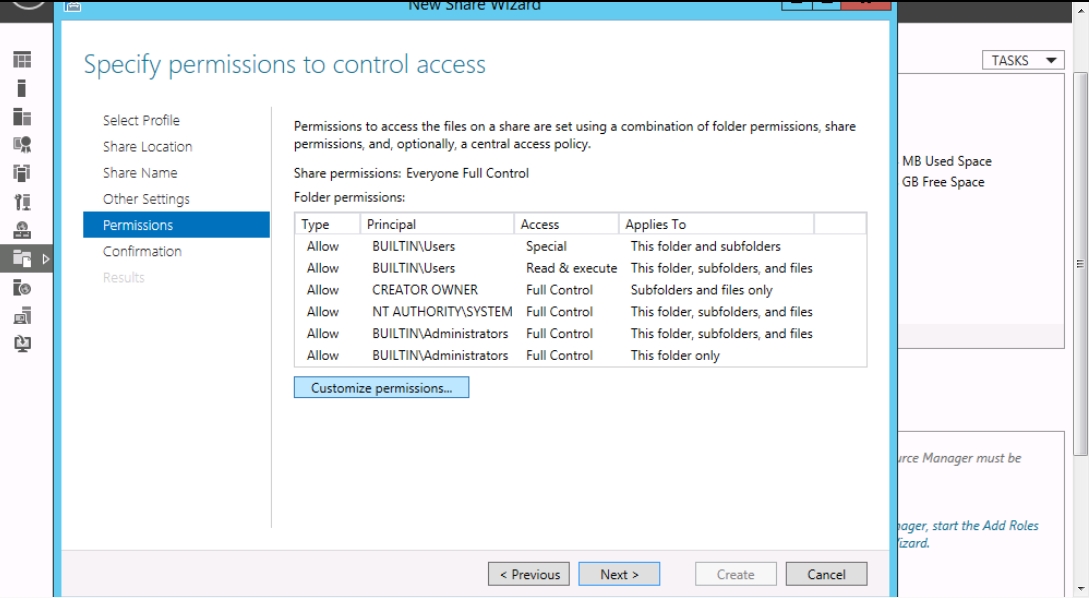
Task: Expand arrow beside File and Storage icon
Action: coord(44,259)
